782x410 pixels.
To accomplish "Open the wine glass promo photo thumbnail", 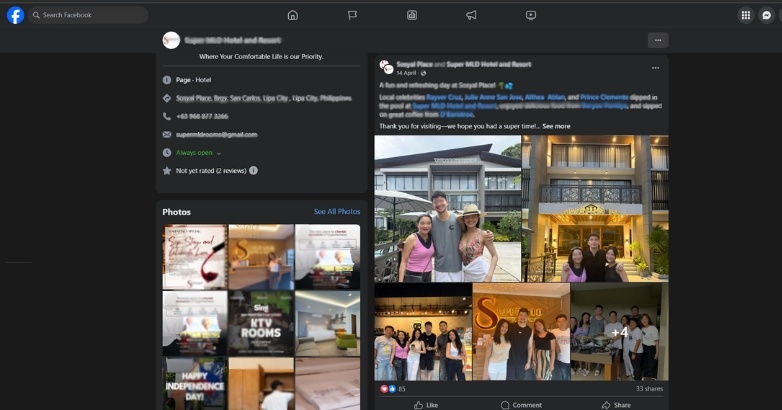I will [x=195, y=257].
